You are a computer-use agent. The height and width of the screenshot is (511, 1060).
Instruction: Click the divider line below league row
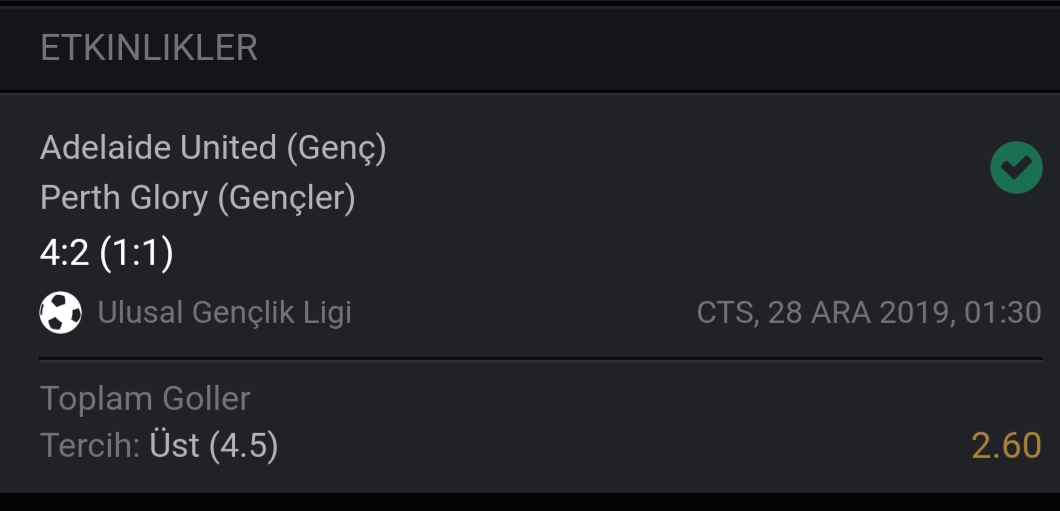541,359
